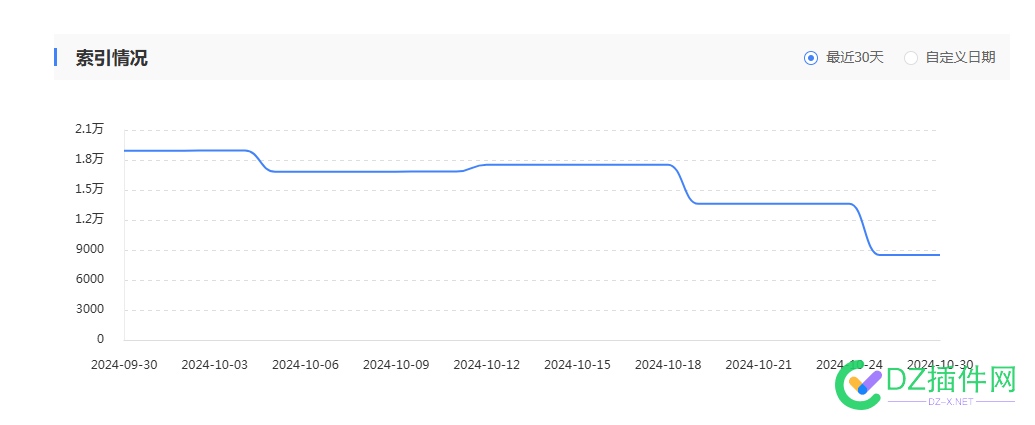Click the 2024-10-09 date label
The height and width of the screenshot is (425, 1035).
point(396,365)
